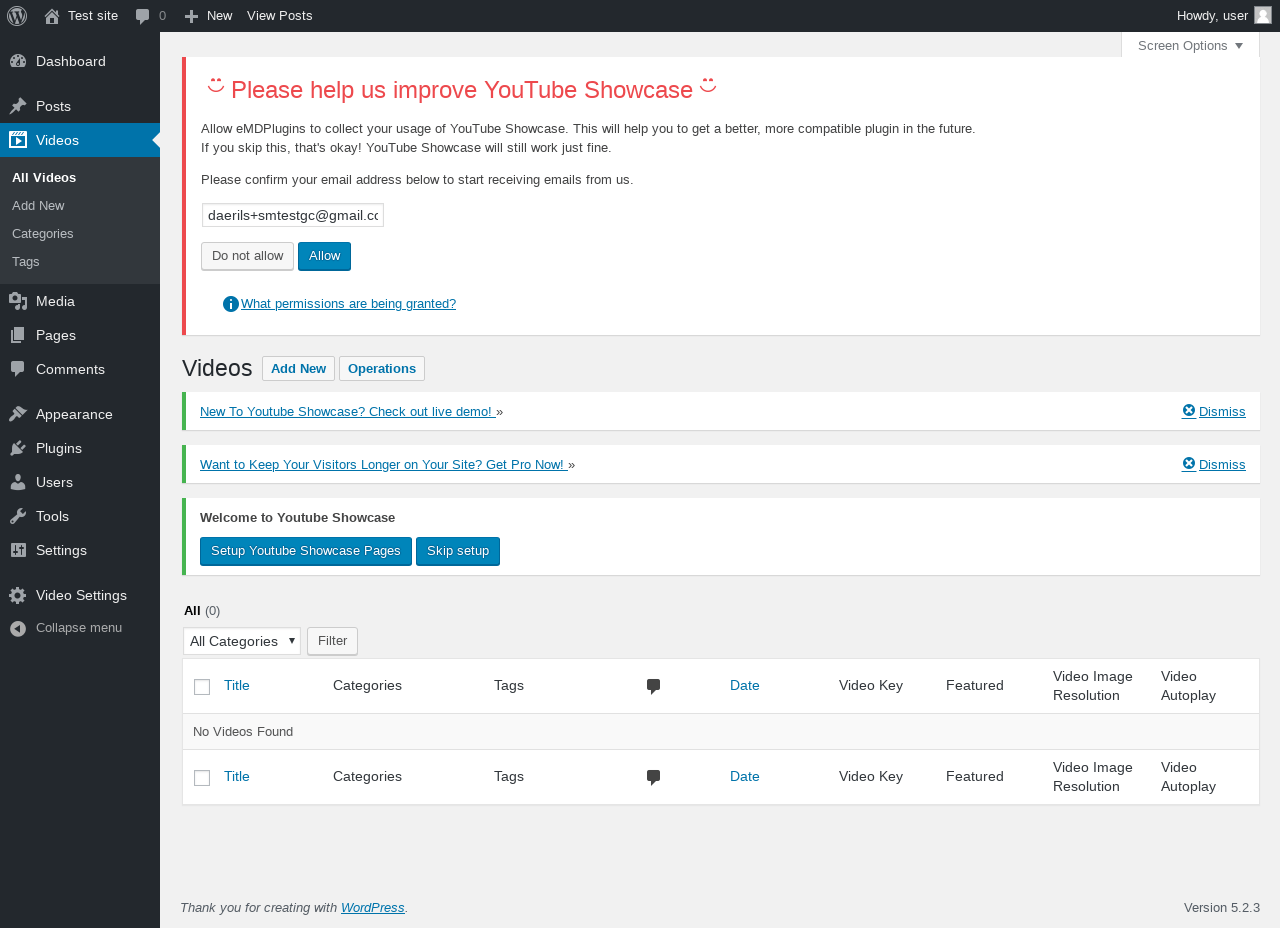Viewport: 1280px width, 928px height.
Task: Sort the table by Date column header
Action: click(745, 685)
